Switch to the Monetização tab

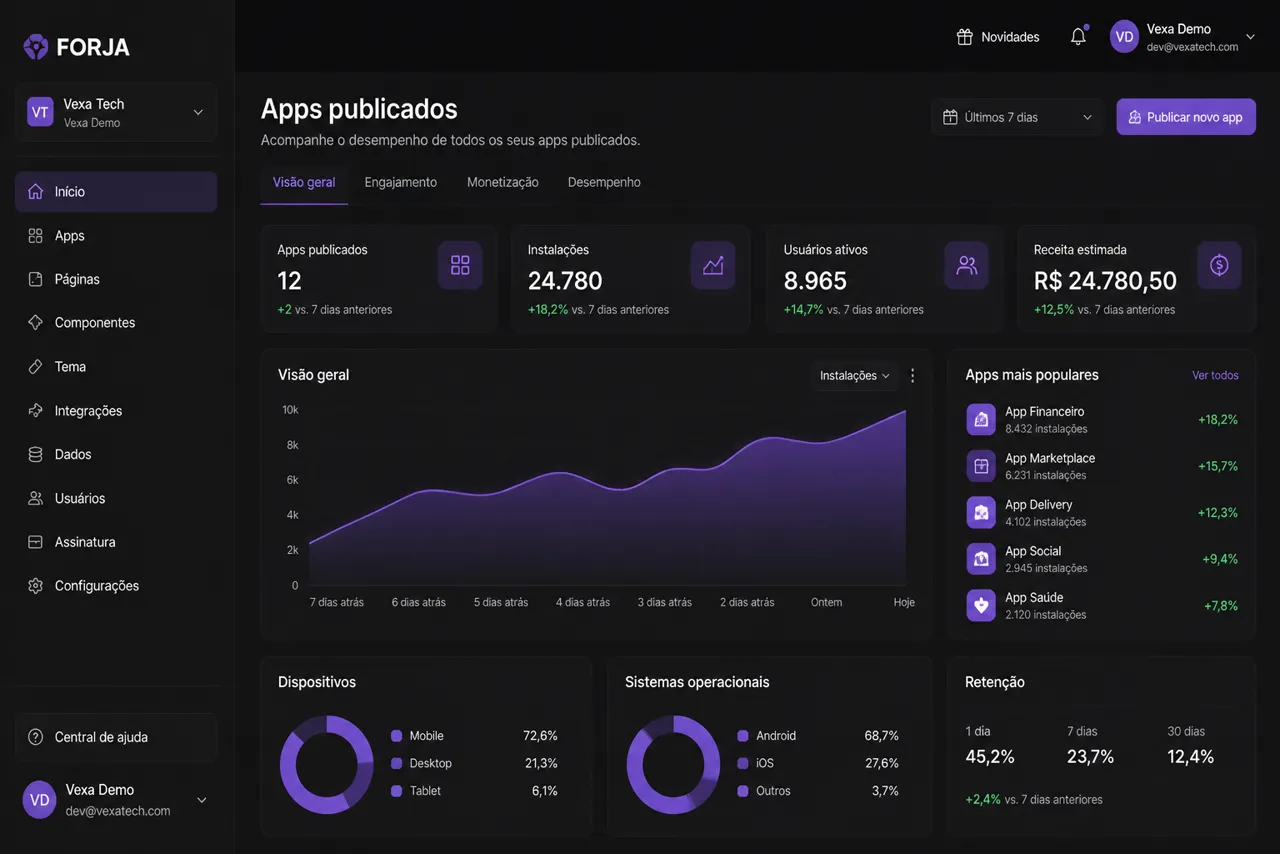point(502,183)
